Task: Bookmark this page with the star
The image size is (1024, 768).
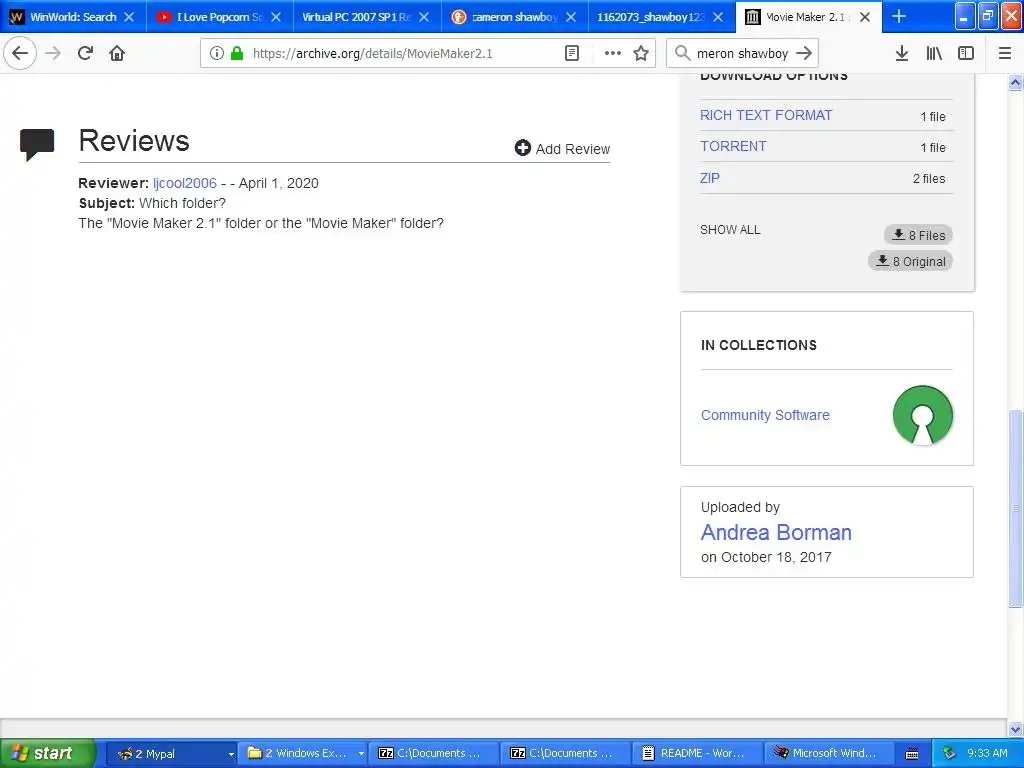Action: 641,53
